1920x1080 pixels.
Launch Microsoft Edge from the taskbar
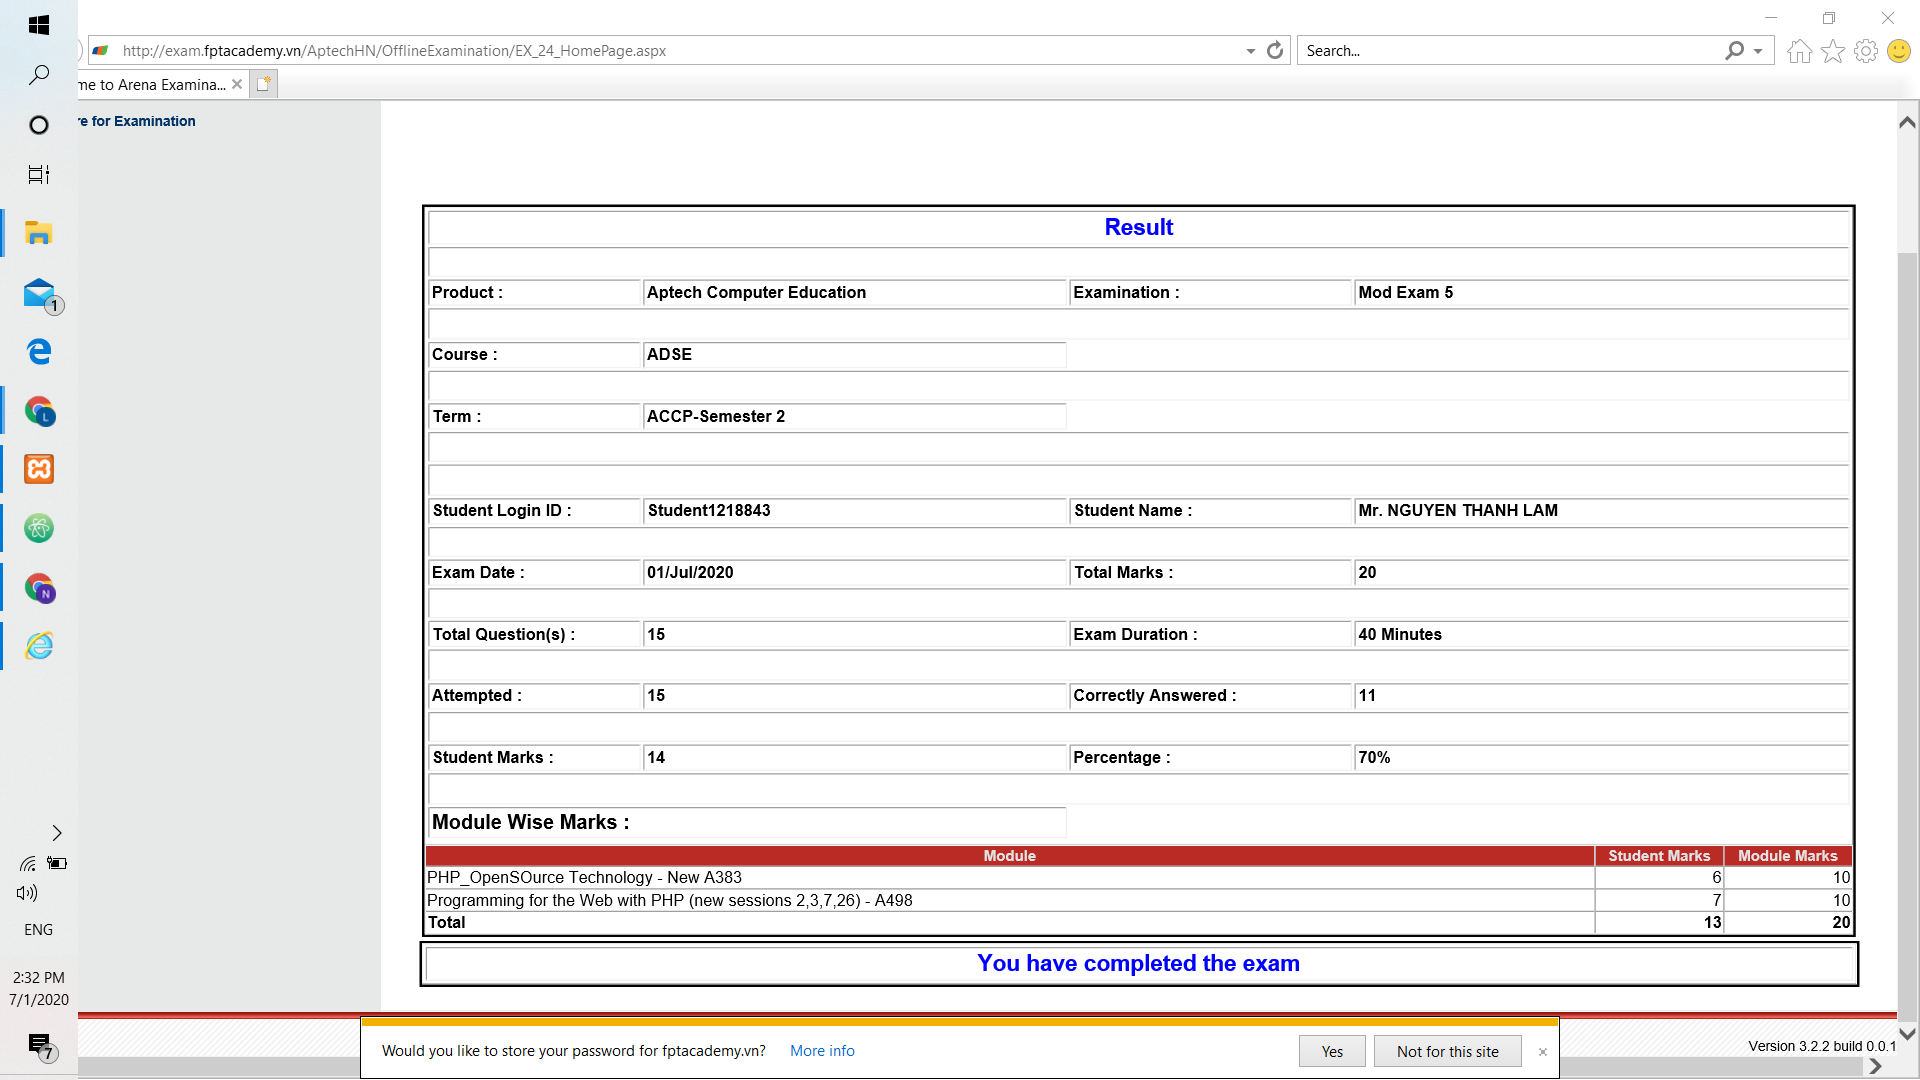[39, 352]
